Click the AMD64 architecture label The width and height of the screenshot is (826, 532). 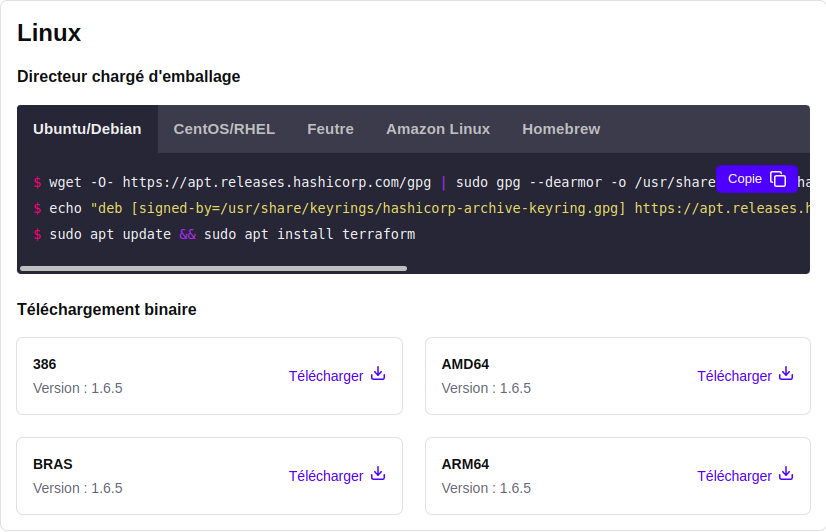pyautogui.click(x=465, y=364)
